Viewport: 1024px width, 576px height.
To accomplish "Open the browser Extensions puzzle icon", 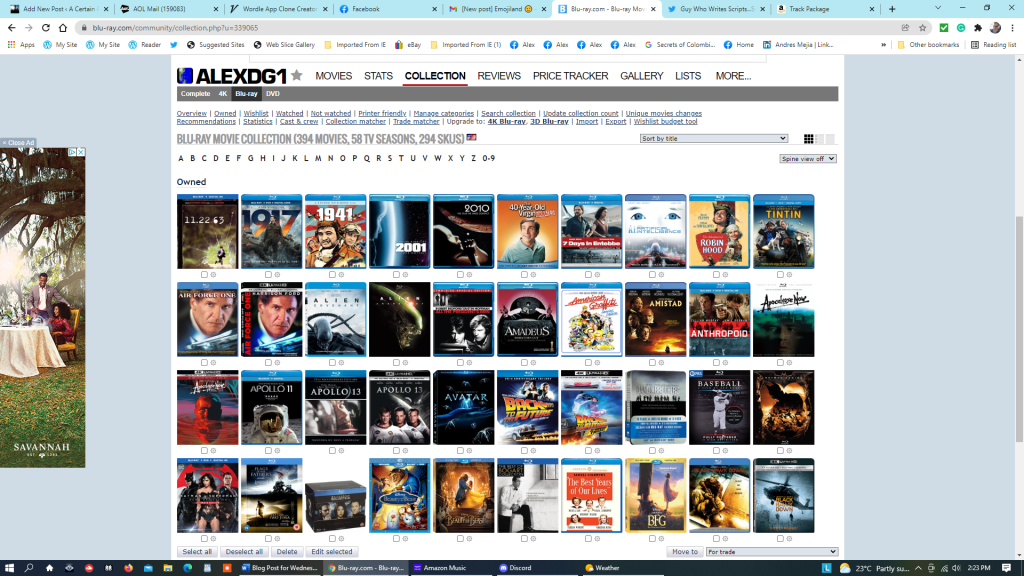I will click(x=978, y=28).
